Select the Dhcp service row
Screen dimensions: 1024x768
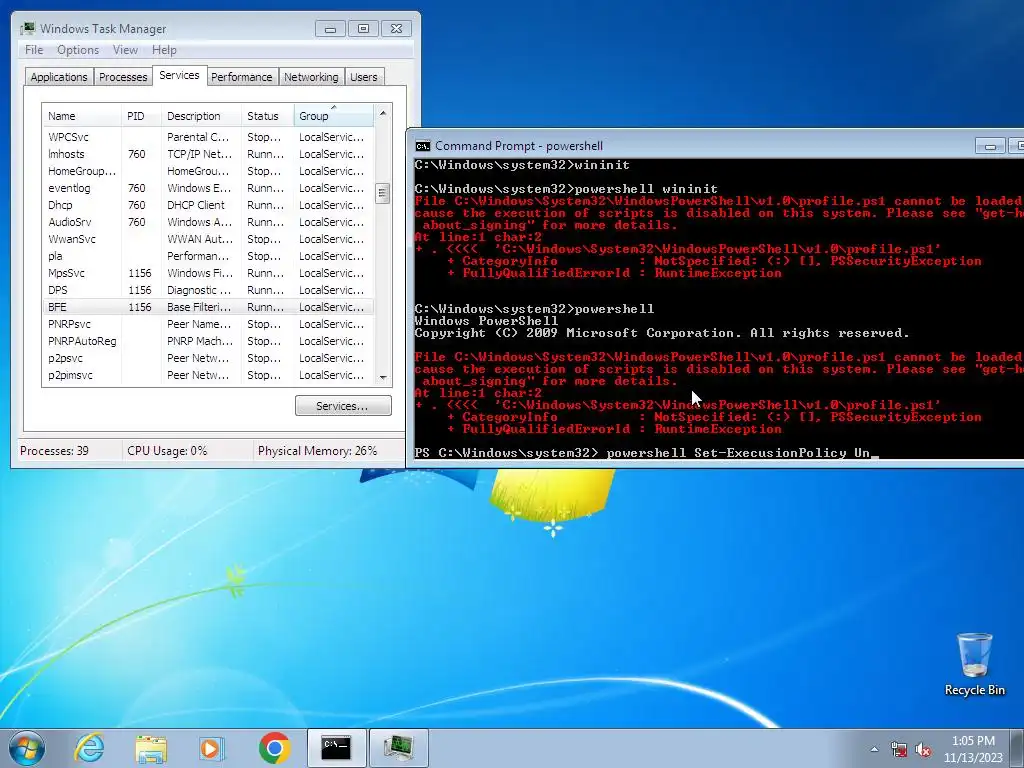tap(208, 205)
